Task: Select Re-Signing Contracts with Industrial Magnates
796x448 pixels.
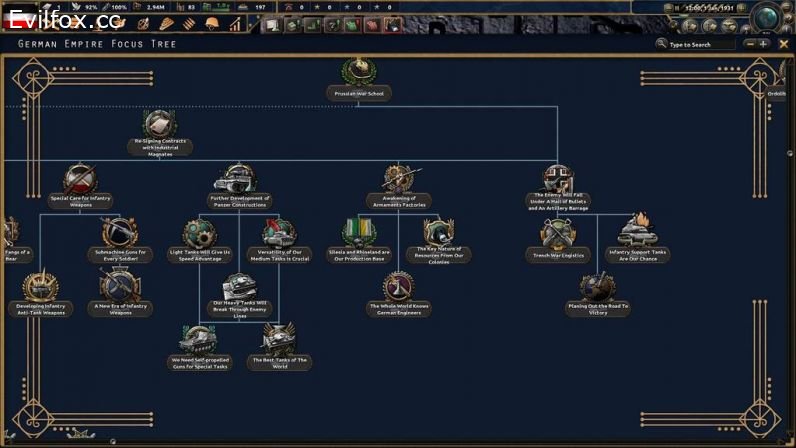Action: 159,128
